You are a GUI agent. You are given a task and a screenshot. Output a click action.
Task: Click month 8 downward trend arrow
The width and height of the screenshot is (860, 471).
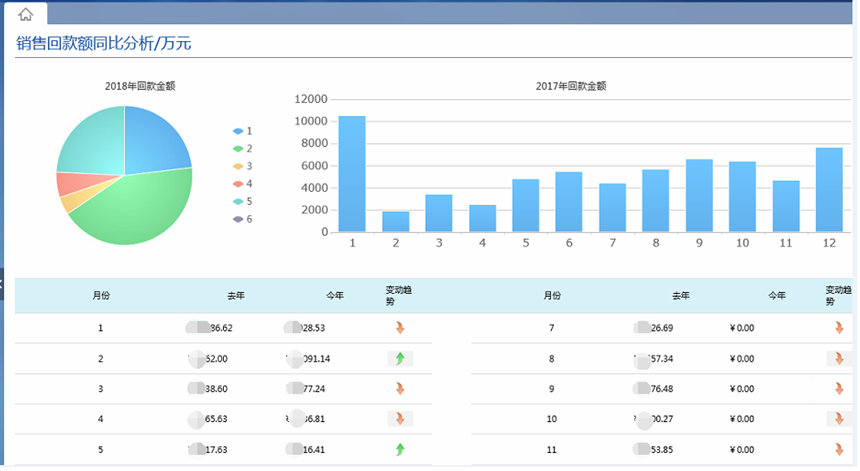[839, 358]
